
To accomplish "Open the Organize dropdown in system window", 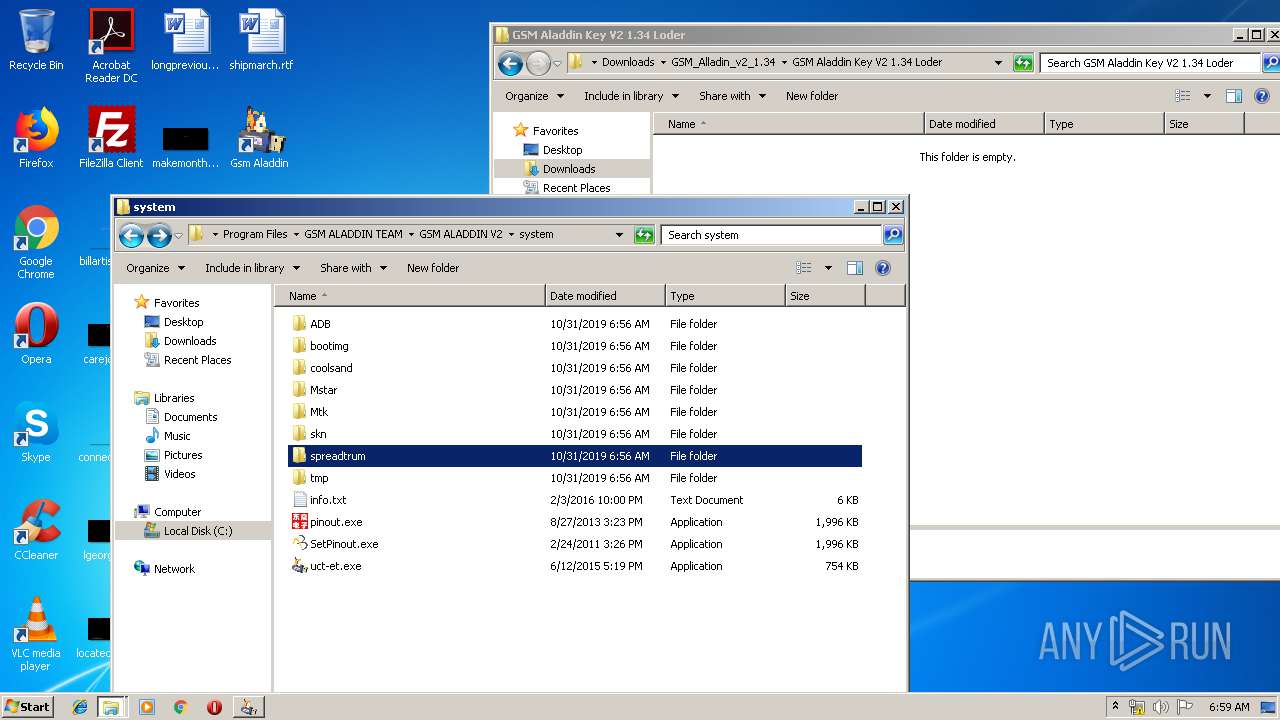I will coord(155,268).
